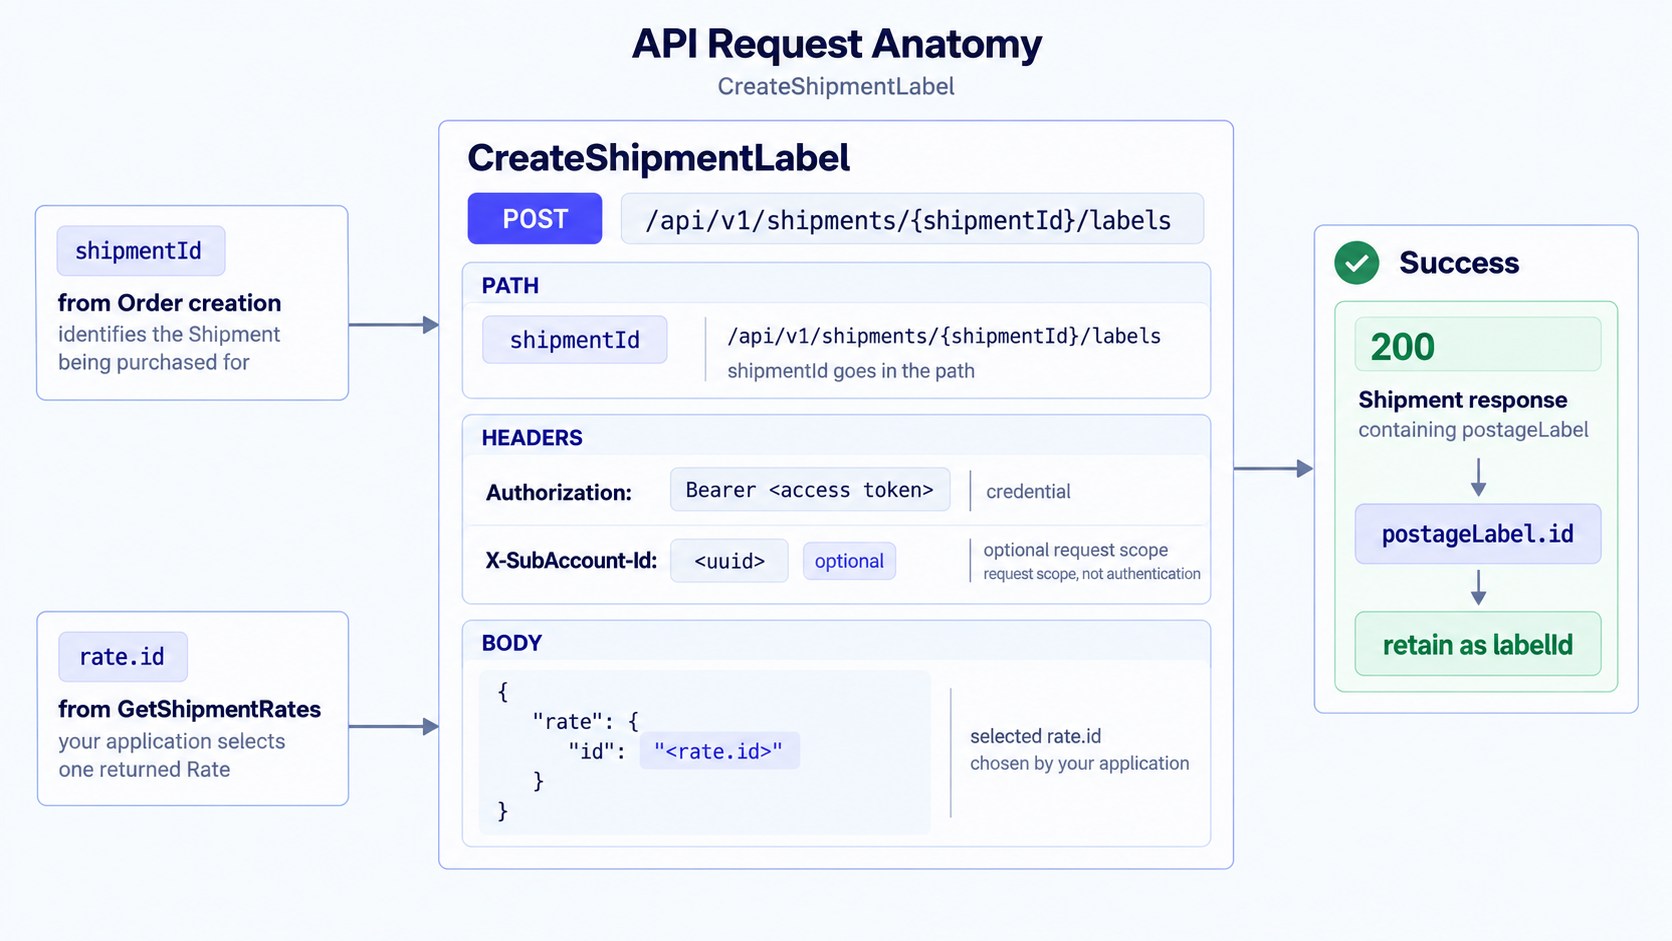Click the HEADERS section header
This screenshot has width=1672, height=941.
(x=532, y=438)
